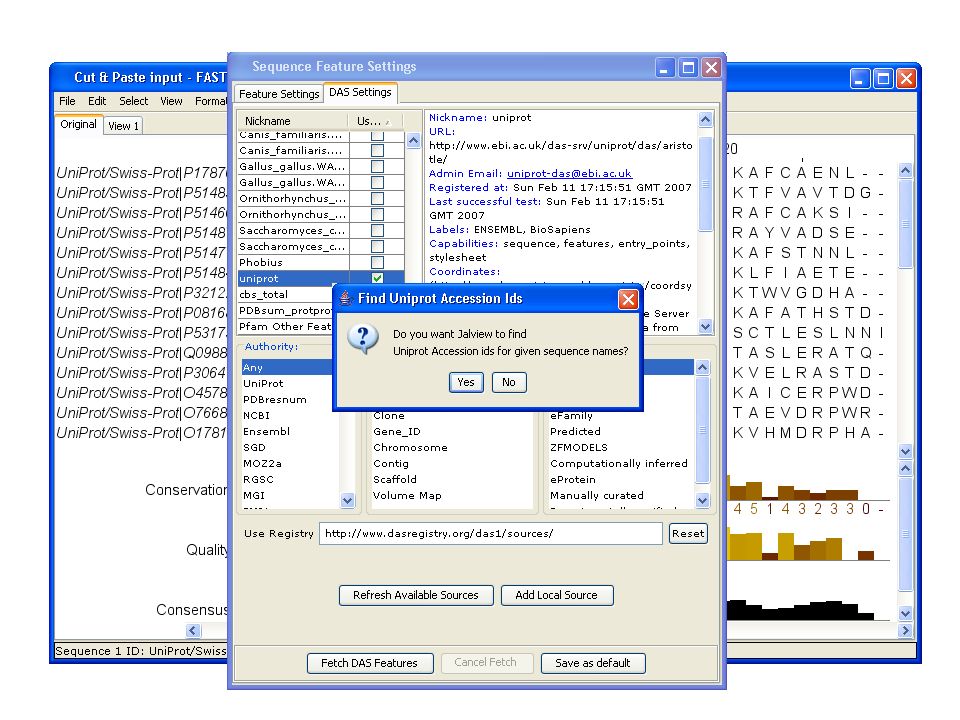Check the first Ornithorhynchus_... source checkbox

pyautogui.click(x=377, y=198)
